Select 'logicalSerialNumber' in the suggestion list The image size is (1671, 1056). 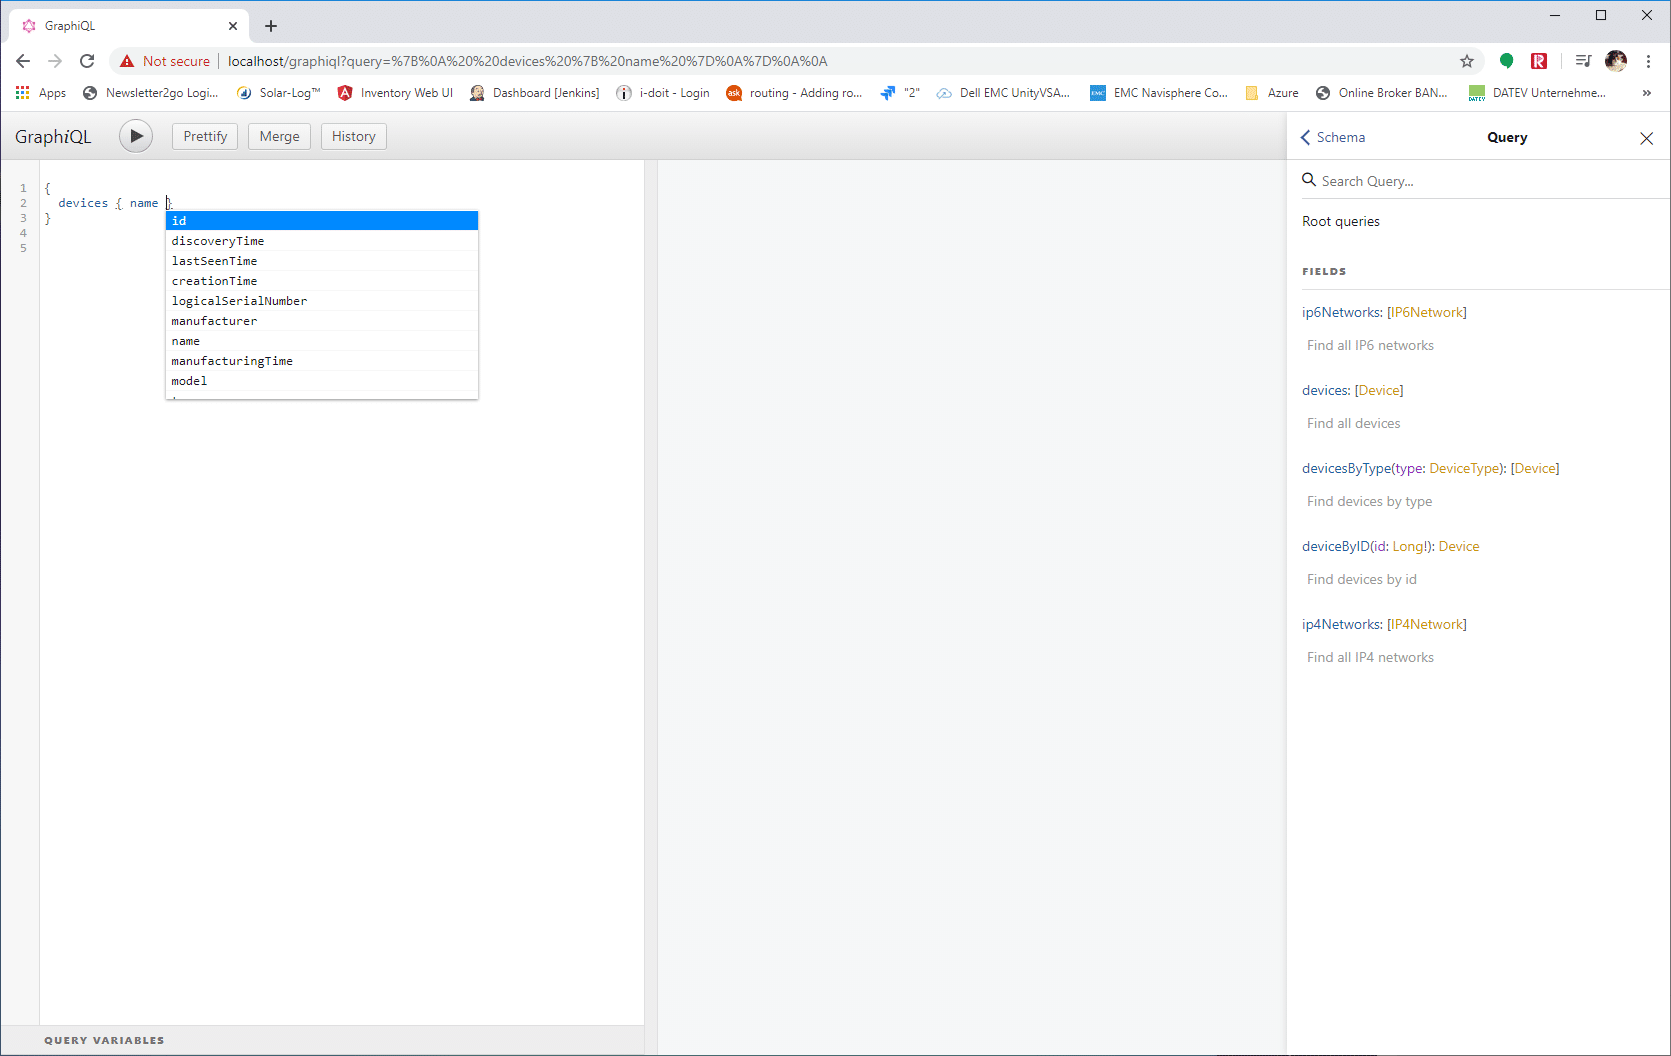239,300
